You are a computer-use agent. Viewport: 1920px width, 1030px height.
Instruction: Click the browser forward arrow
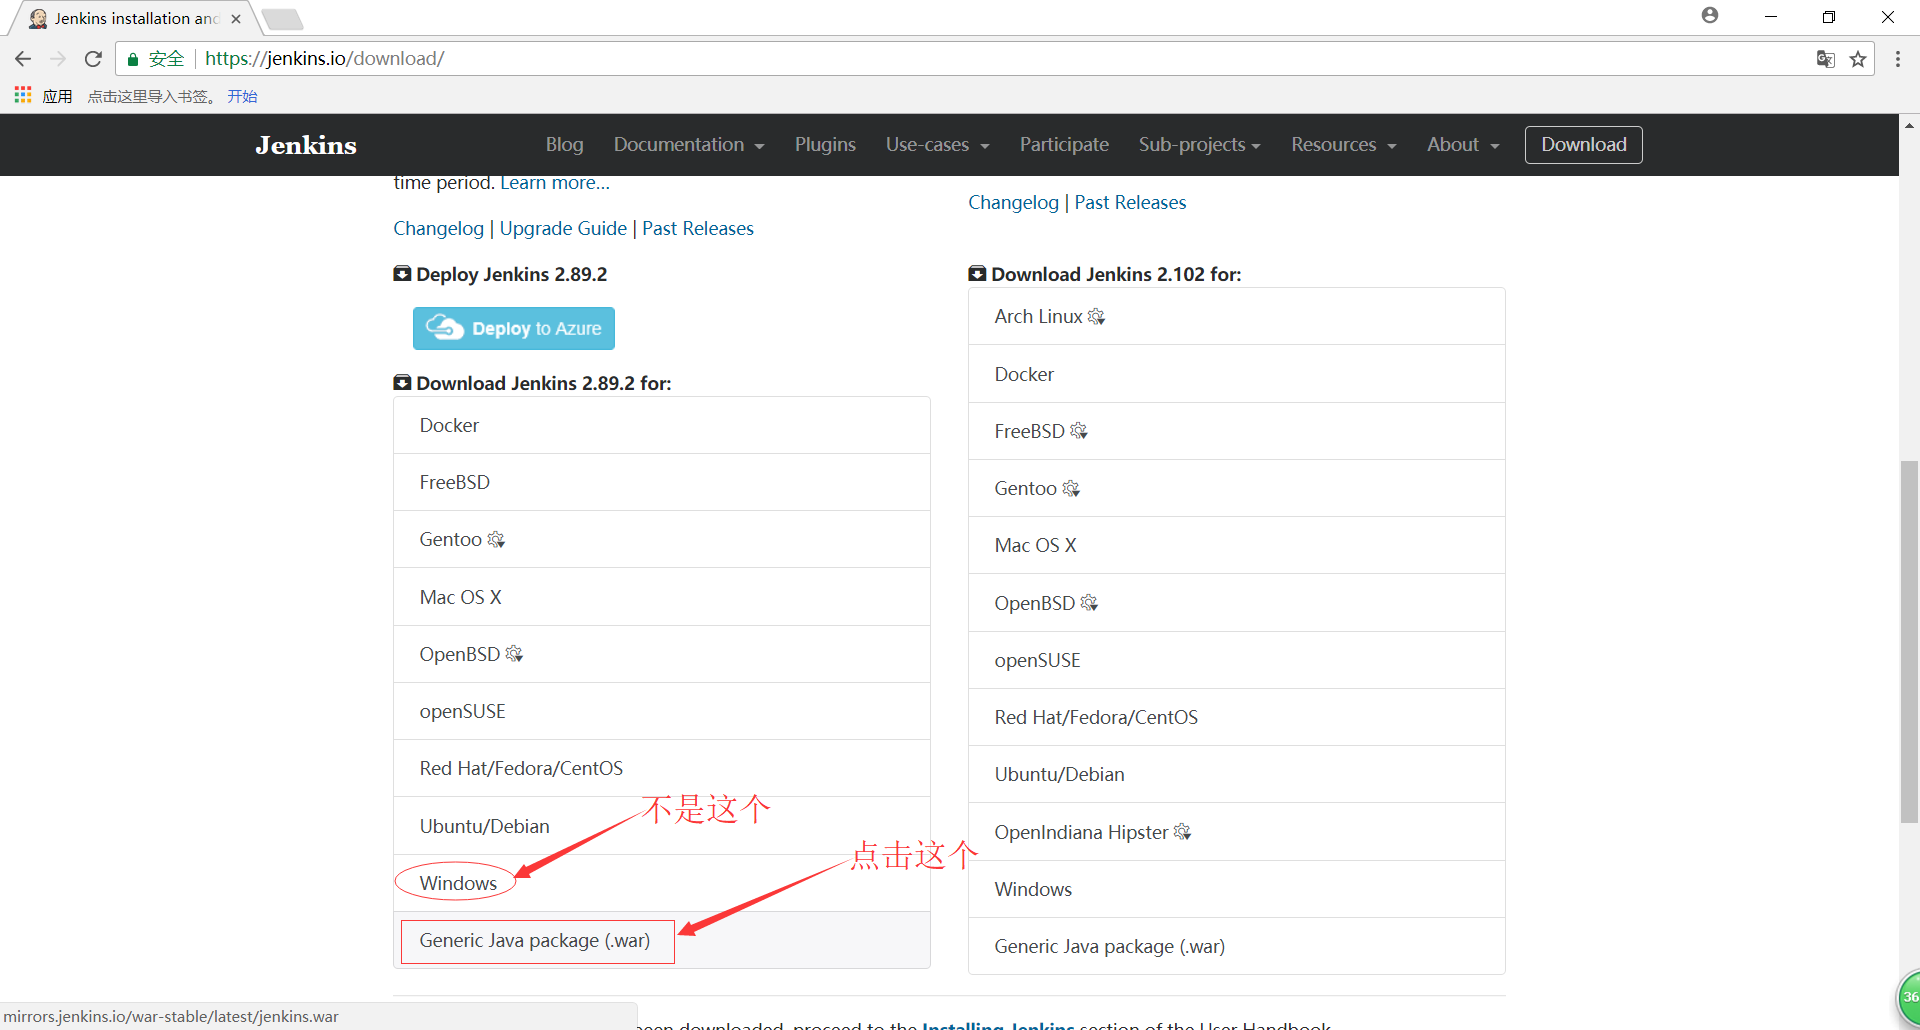[x=58, y=59]
